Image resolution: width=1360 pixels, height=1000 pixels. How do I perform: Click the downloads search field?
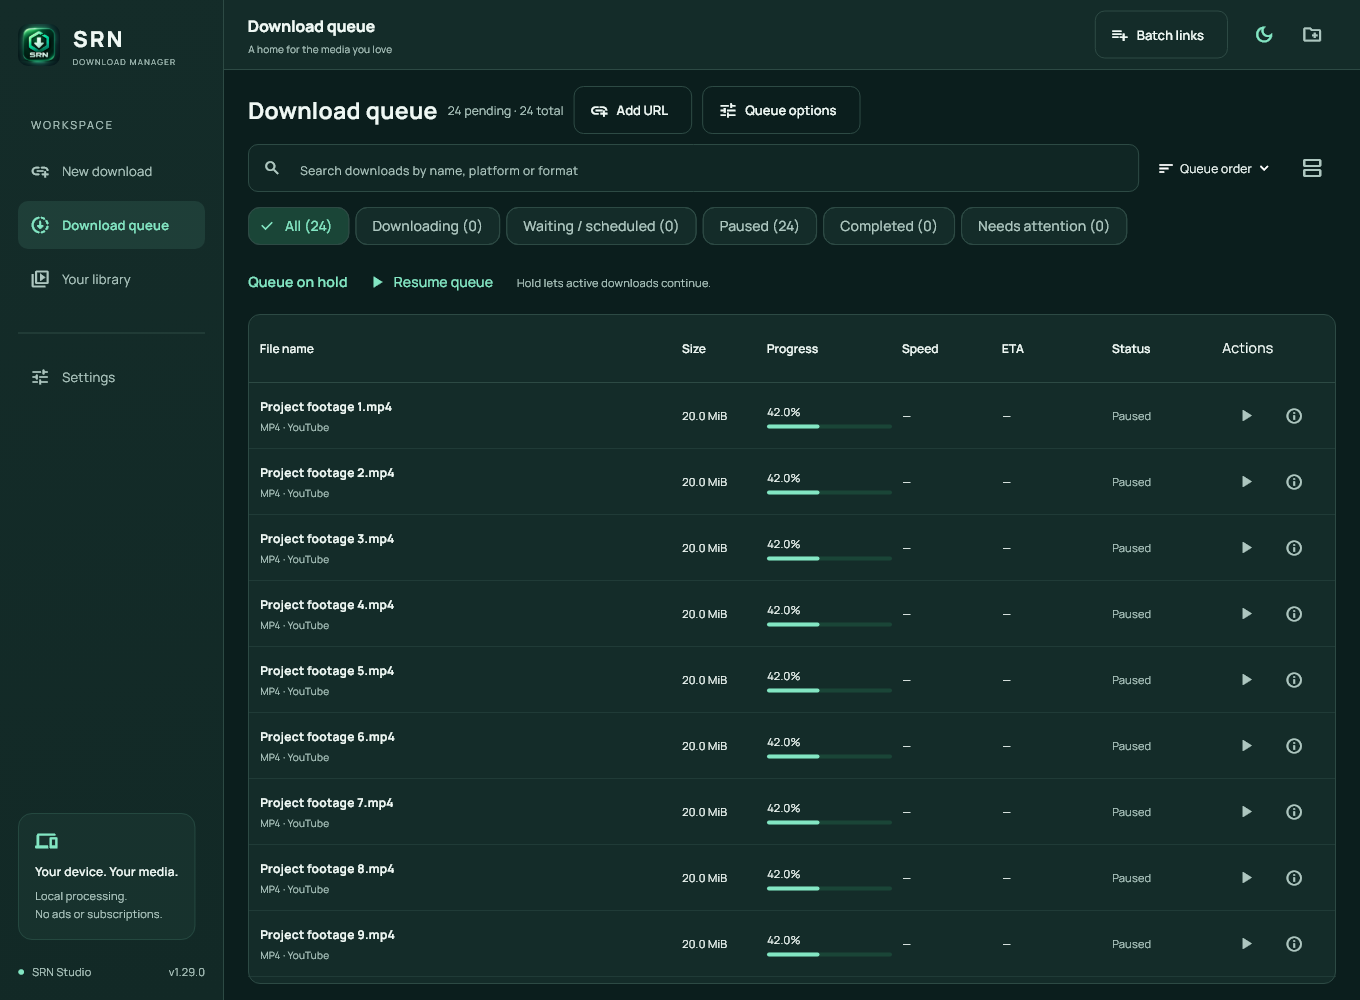pos(693,168)
